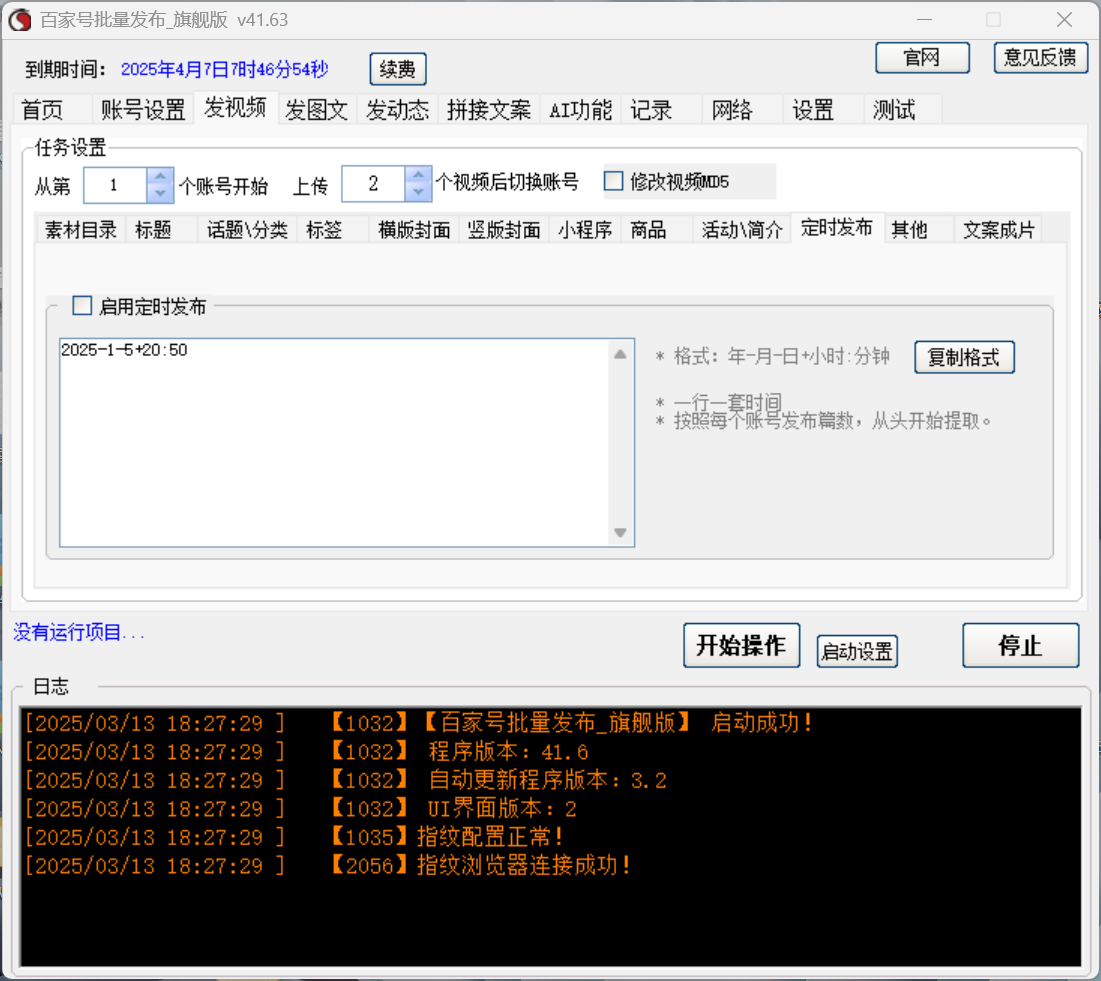Minimize the 百家号批量发布 window
The width and height of the screenshot is (1101, 981).
click(x=925, y=20)
